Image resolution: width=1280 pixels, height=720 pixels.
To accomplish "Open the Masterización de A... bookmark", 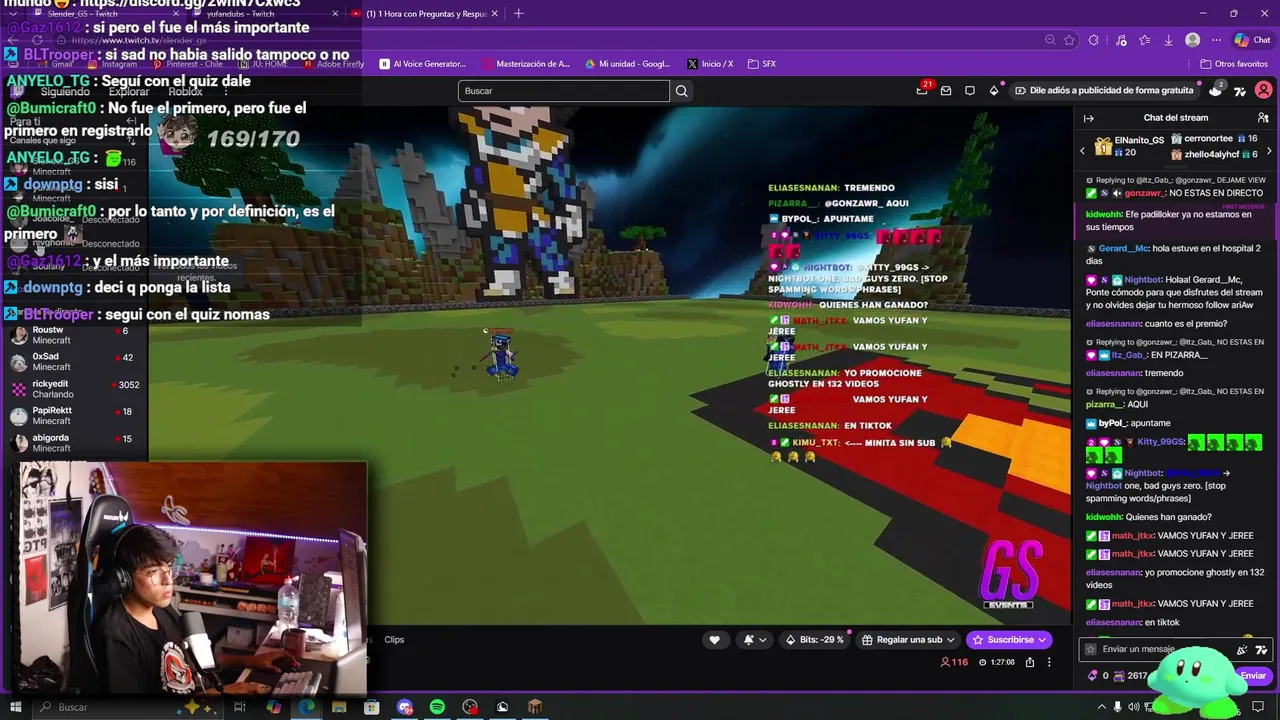I will tap(526, 64).
